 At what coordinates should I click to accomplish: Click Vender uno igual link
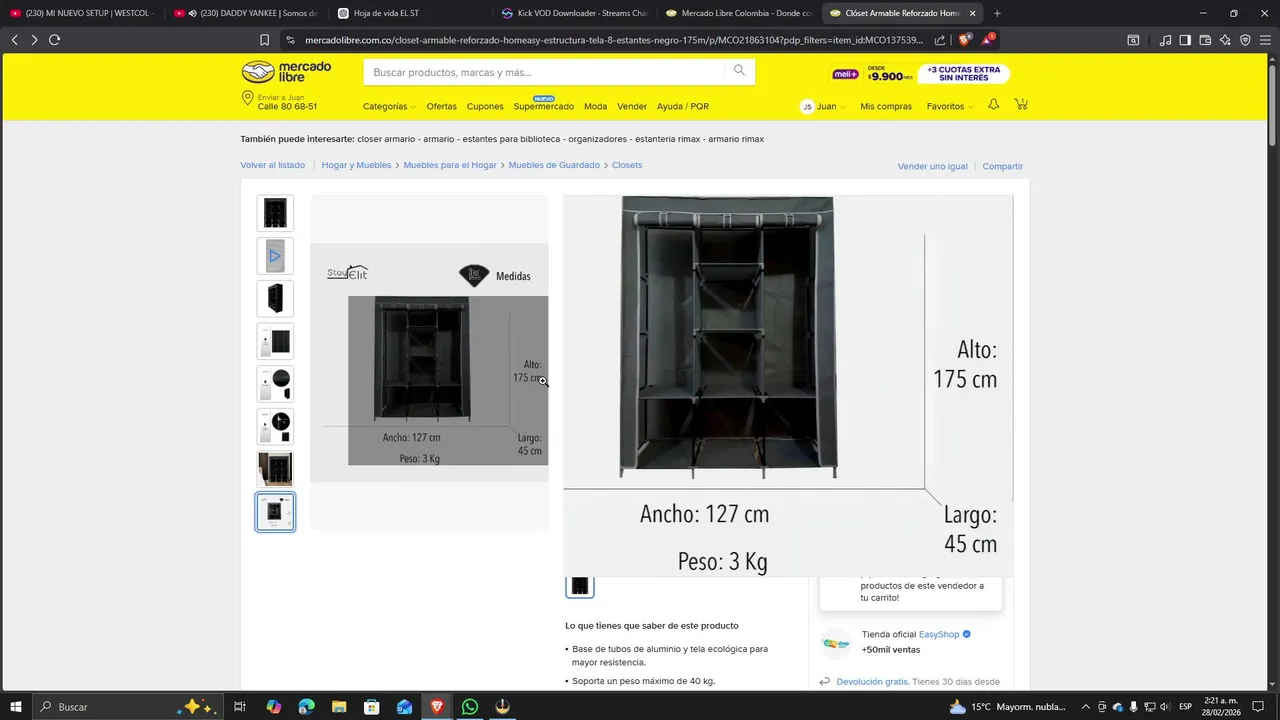(x=932, y=166)
